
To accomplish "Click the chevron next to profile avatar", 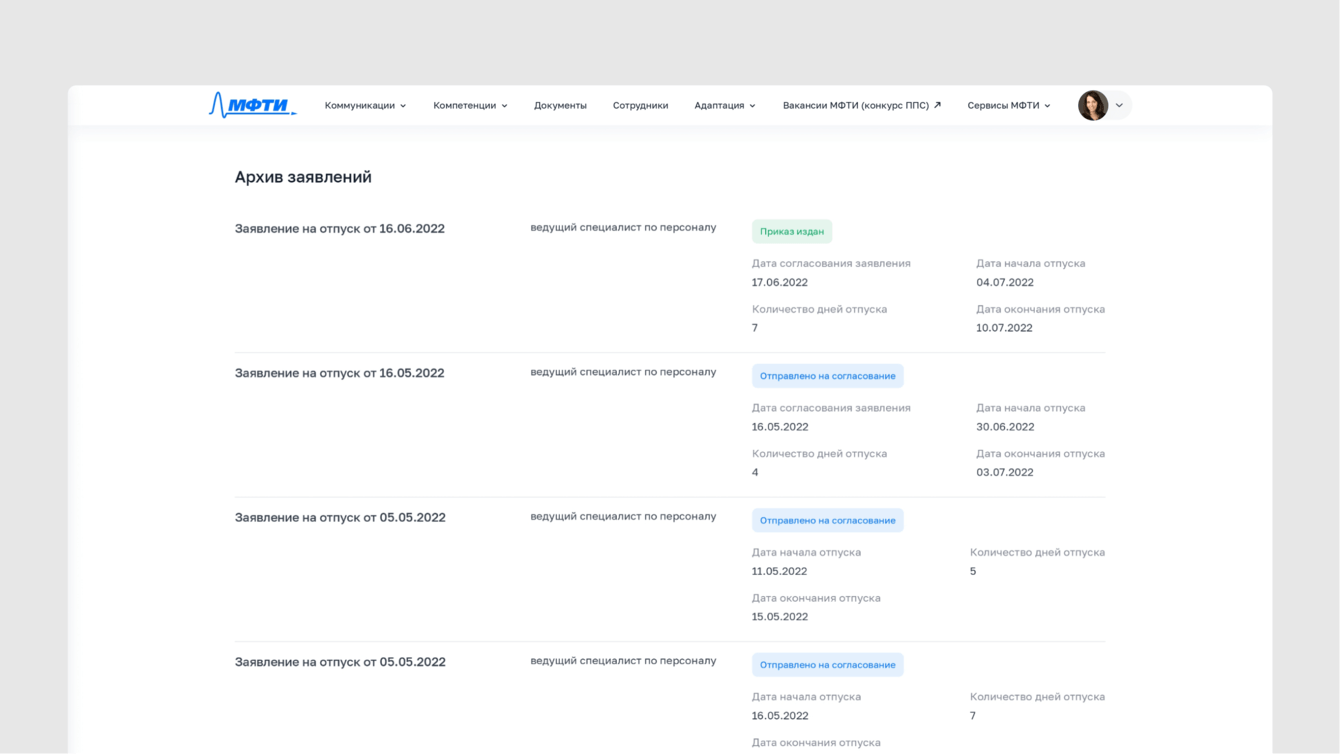I will tap(1120, 105).
